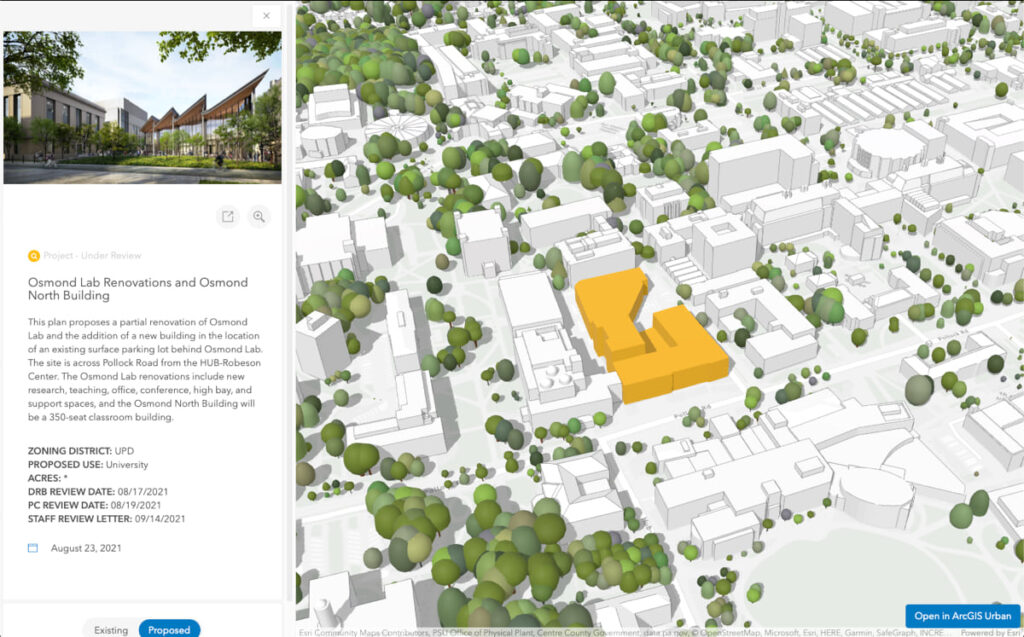Image resolution: width=1024 pixels, height=637 pixels.
Task: Close the project details panel
Action: pos(266,16)
